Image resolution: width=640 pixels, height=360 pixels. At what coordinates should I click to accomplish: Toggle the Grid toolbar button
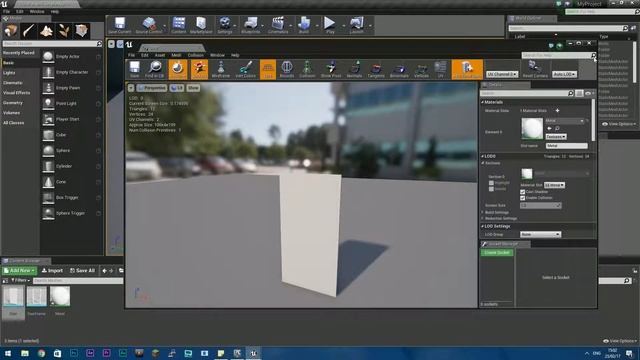click(x=268, y=69)
